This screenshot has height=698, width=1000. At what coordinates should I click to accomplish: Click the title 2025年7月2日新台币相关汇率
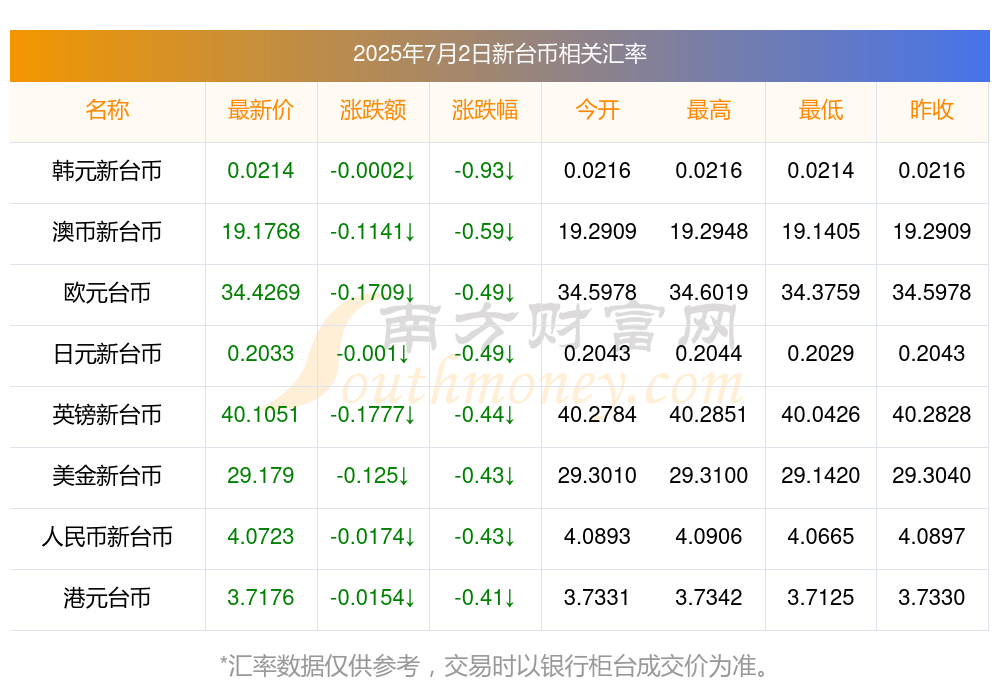[x=499, y=54]
